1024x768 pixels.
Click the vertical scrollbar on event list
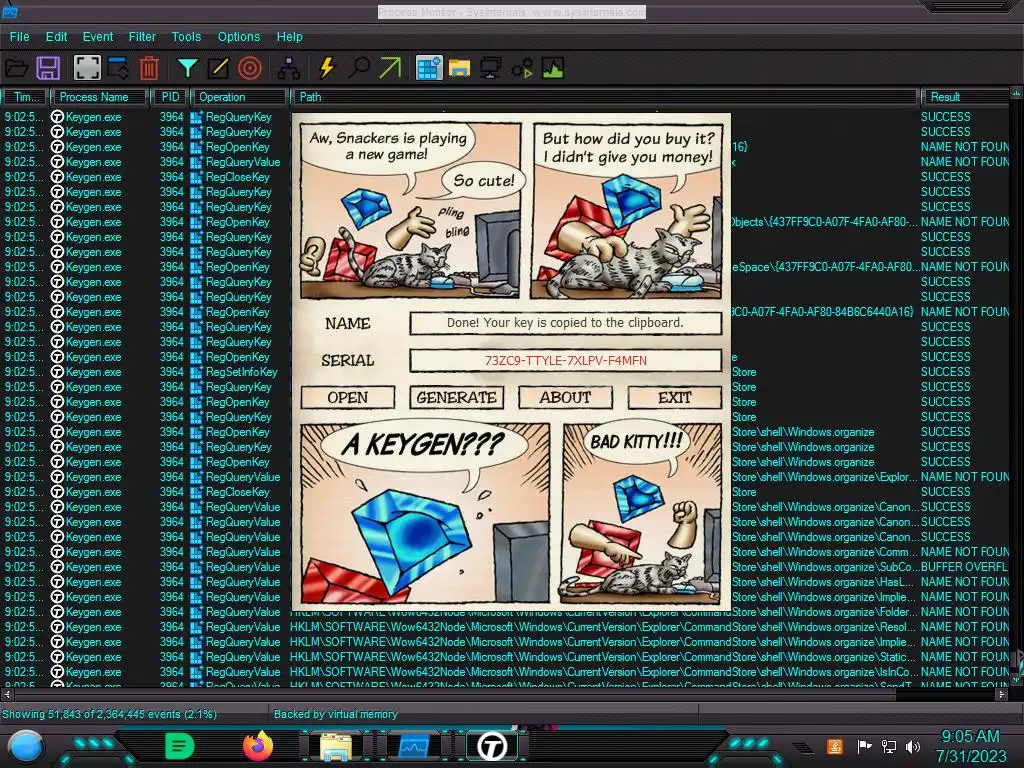[x=1016, y=385]
